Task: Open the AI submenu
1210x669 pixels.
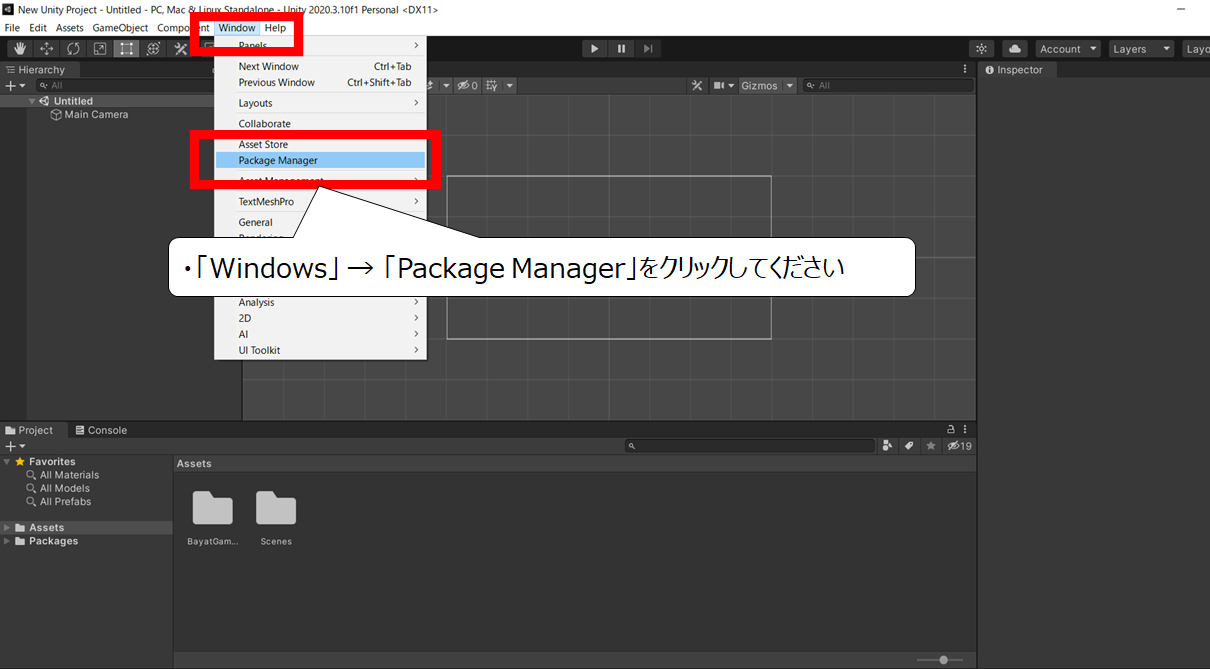Action: (x=321, y=334)
